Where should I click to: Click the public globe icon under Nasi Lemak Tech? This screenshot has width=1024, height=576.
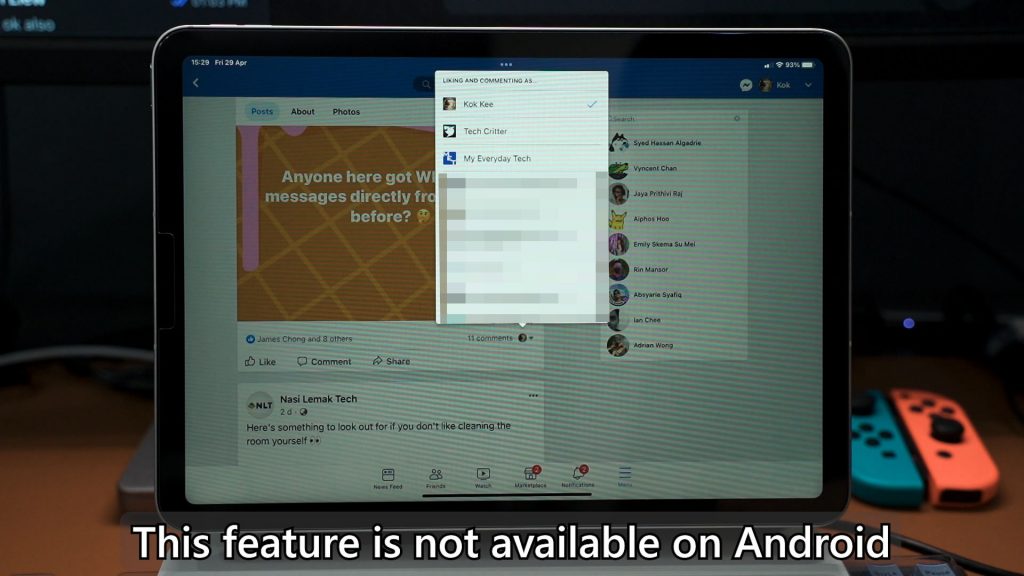(303, 412)
